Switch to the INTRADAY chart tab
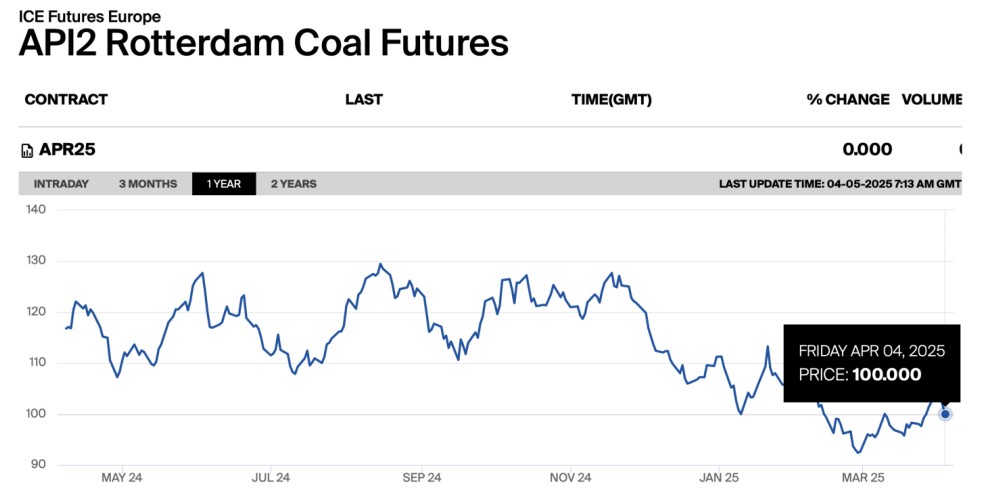993x492 pixels. [x=61, y=184]
